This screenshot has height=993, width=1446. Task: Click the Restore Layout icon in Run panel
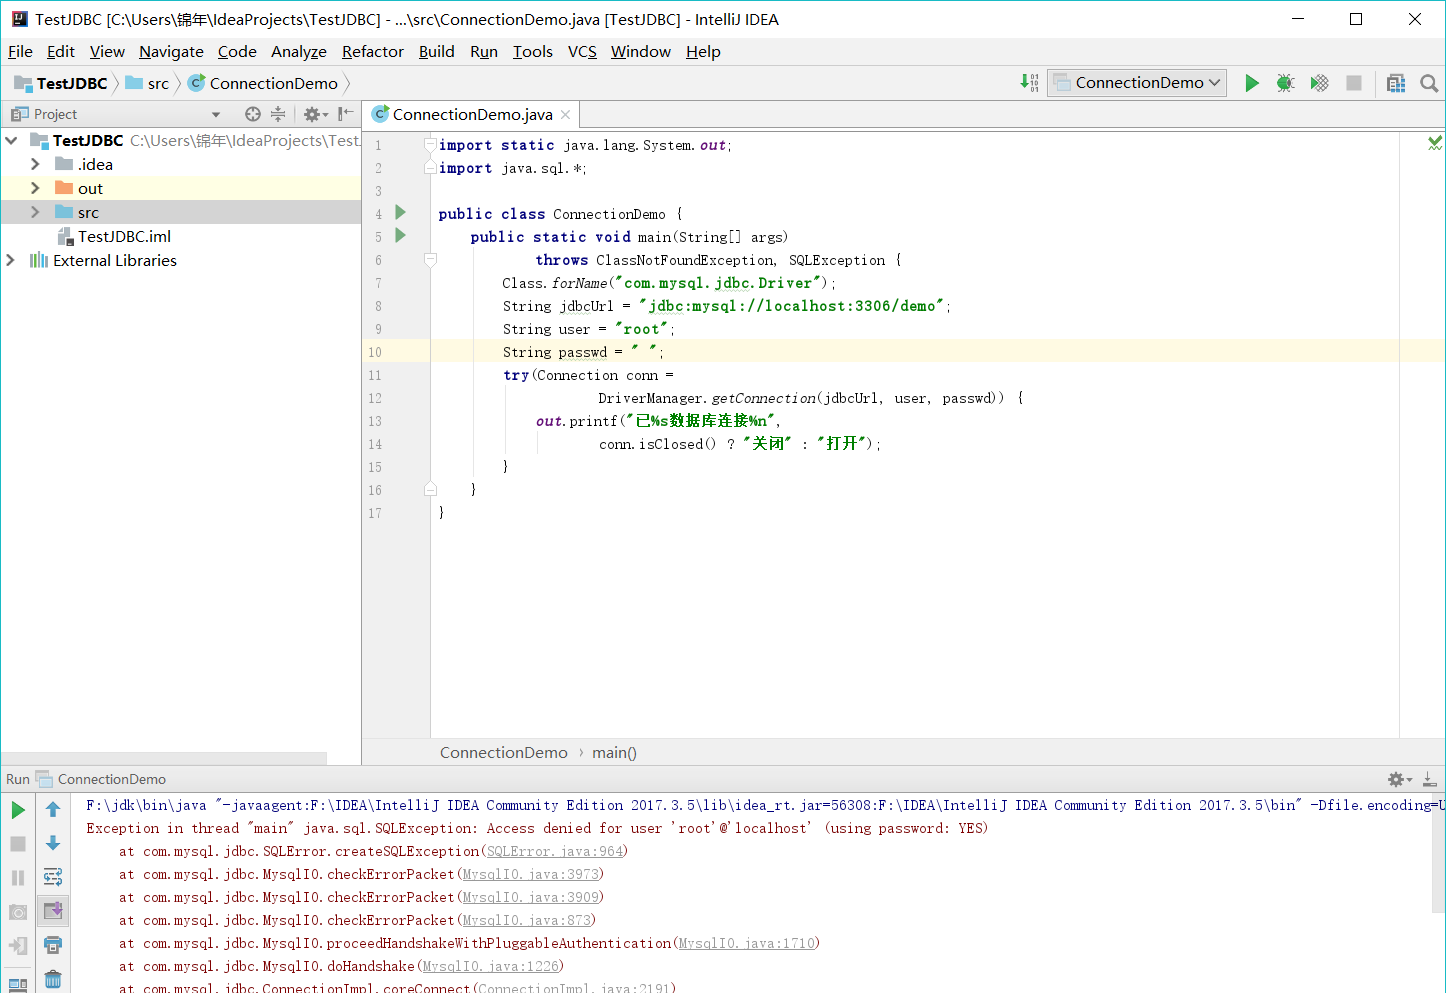pos(18,983)
